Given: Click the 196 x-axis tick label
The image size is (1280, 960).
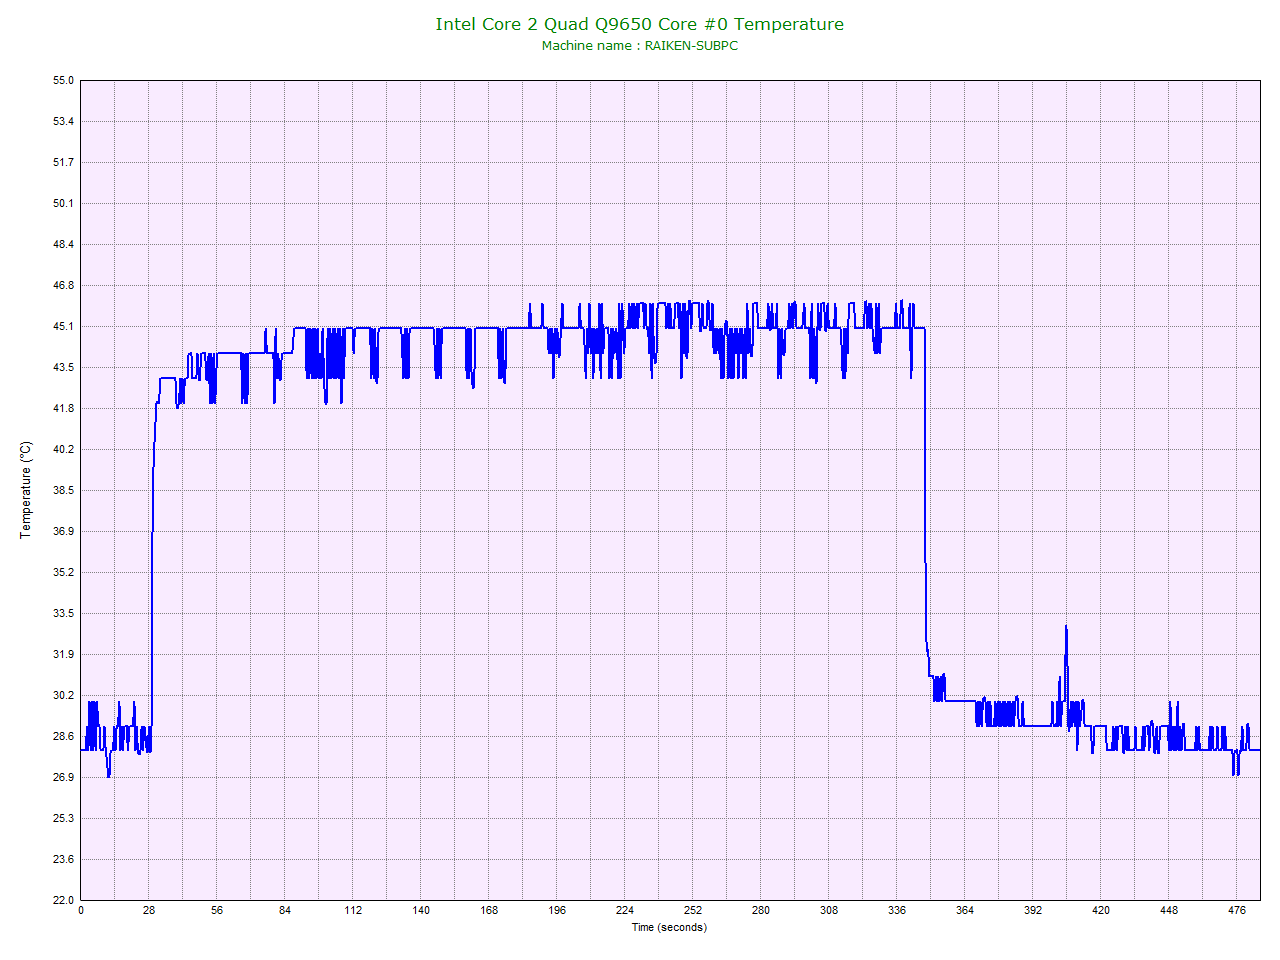Looking at the screenshot, I should point(557,910).
